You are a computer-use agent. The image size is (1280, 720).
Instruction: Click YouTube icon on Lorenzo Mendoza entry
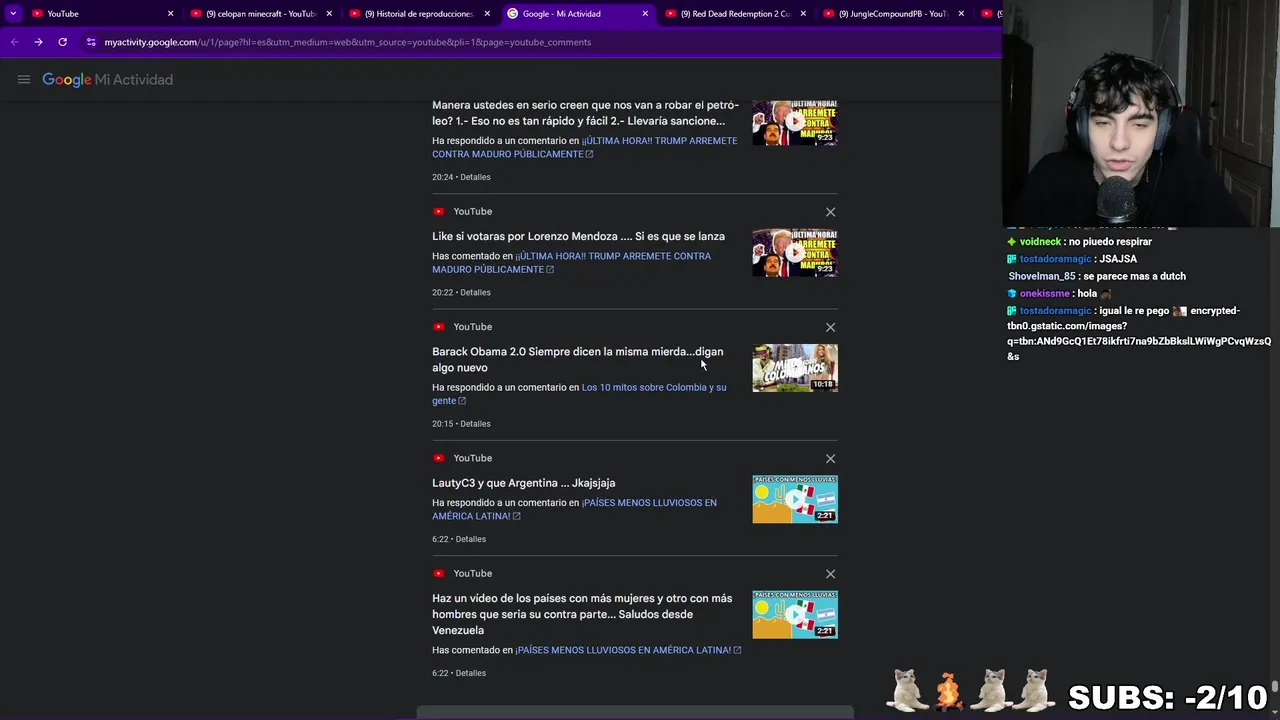pos(438,212)
